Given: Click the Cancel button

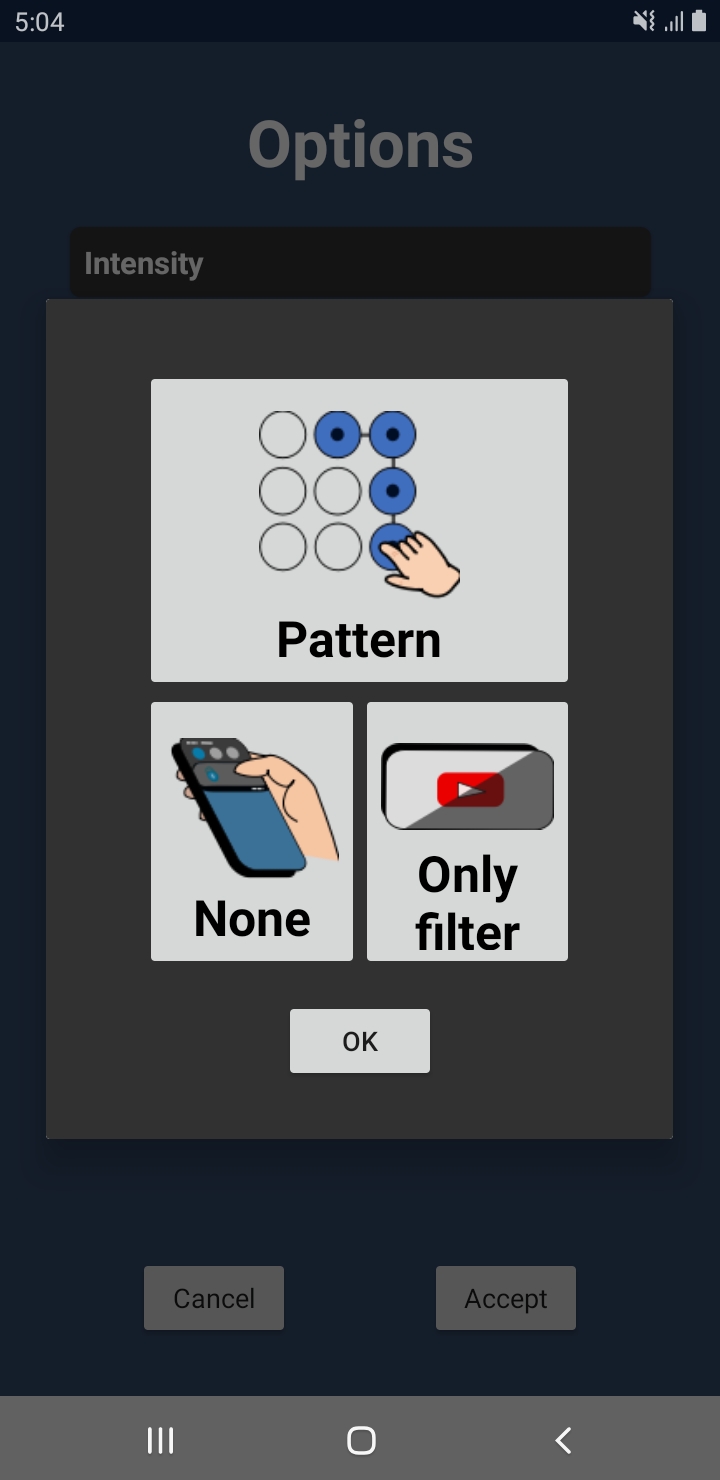Looking at the screenshot, I should (x=214, y=1298).
